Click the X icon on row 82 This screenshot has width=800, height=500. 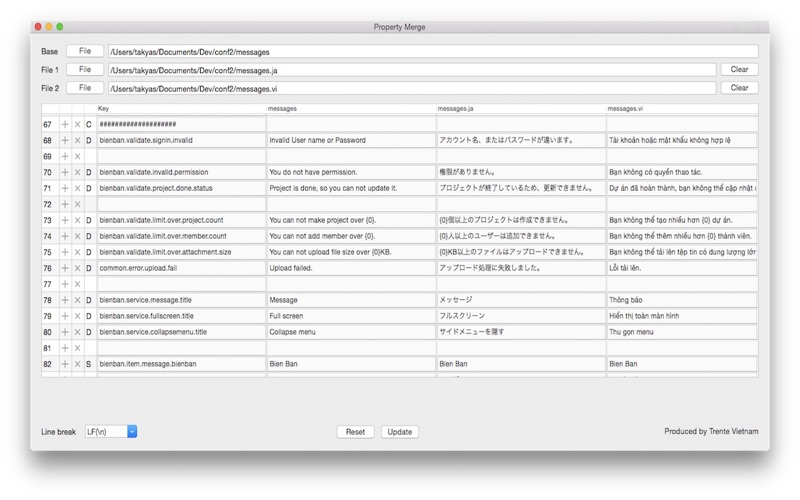point(78,364)
